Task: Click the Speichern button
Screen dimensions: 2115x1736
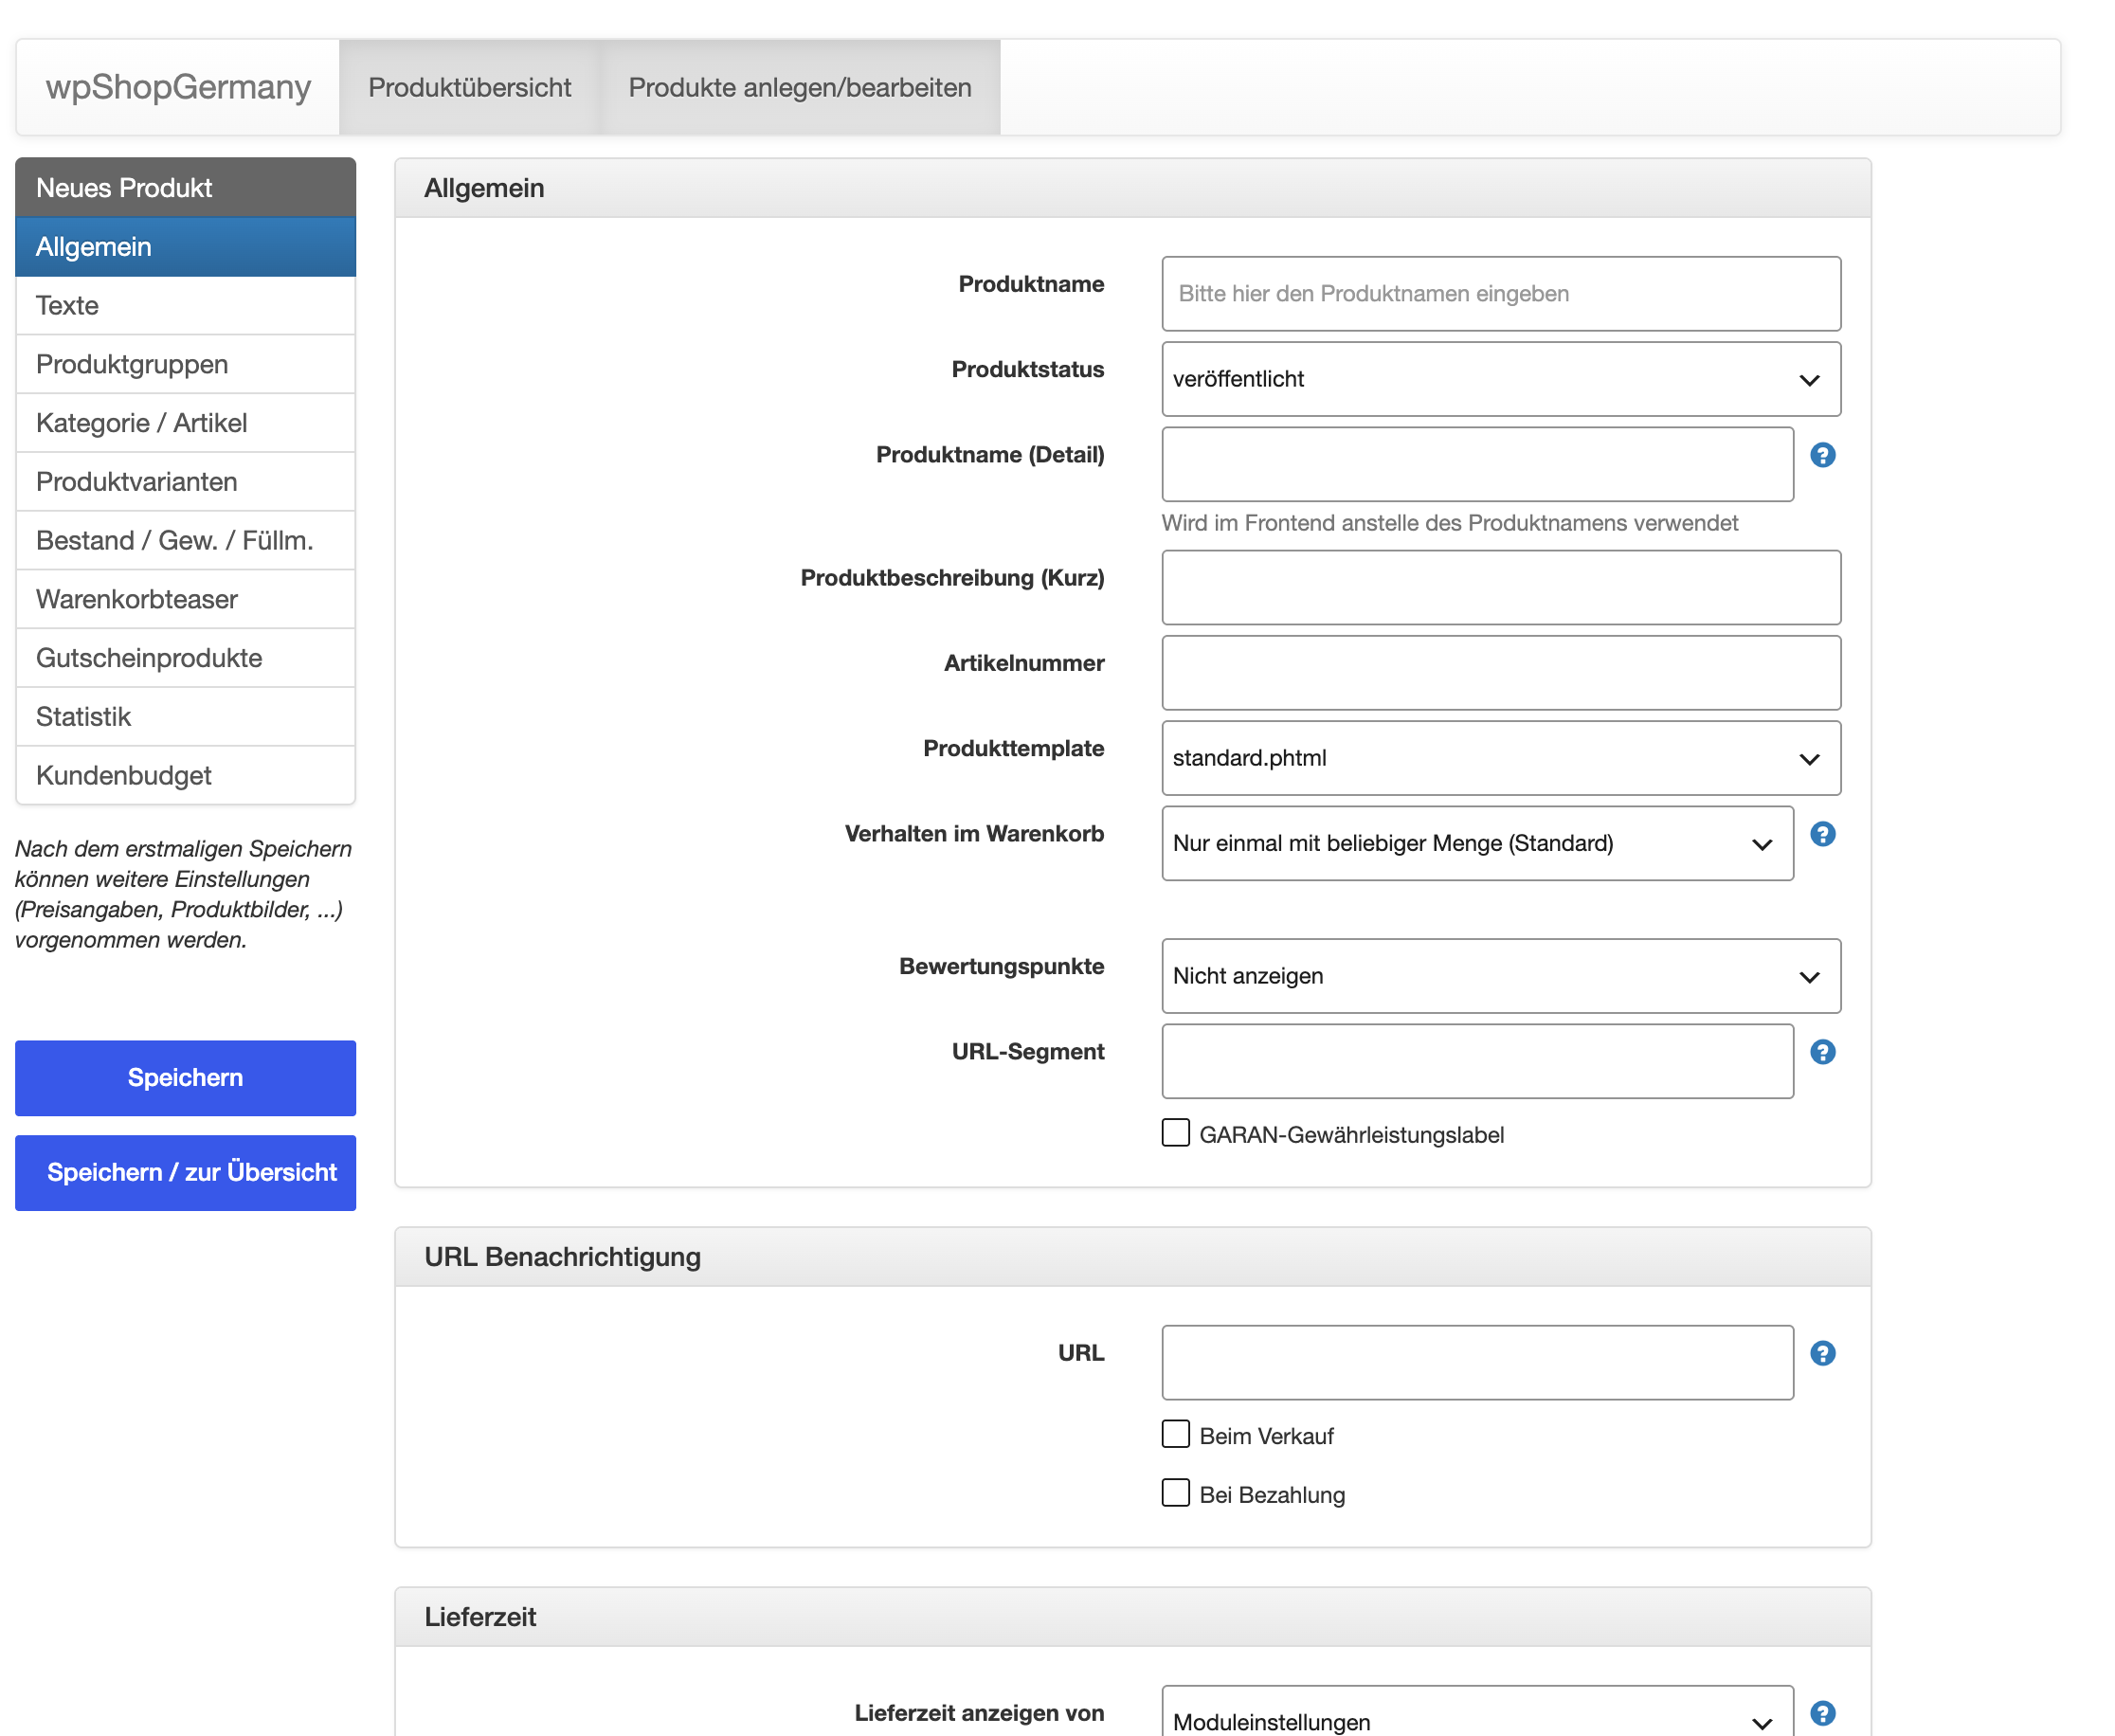Action: (x=185, y=1078)
